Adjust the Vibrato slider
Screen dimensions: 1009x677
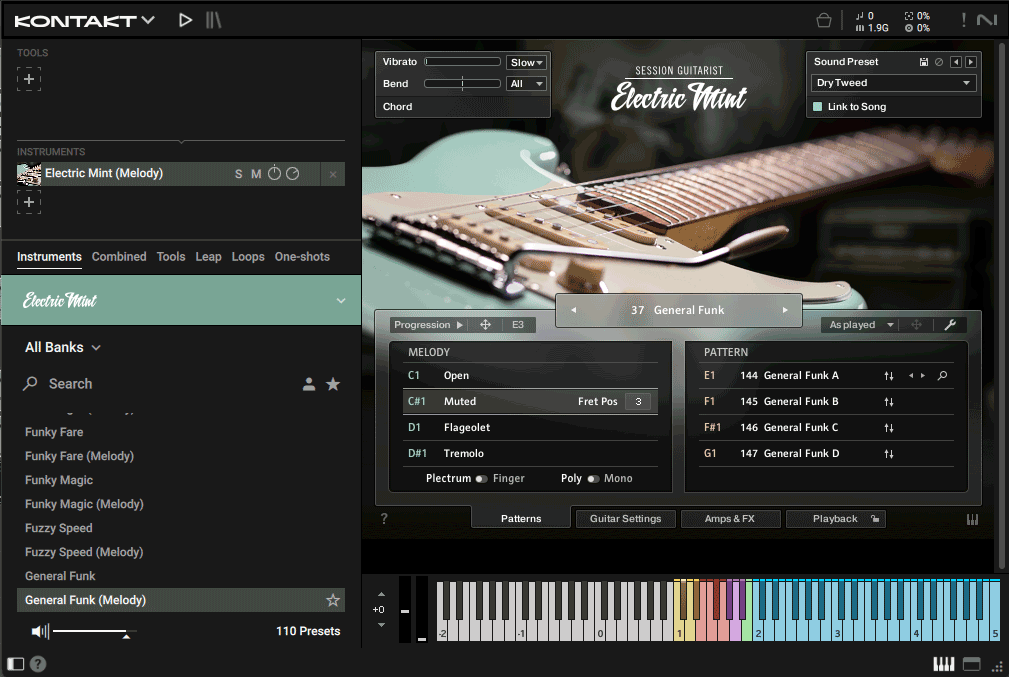pos(462,62)
